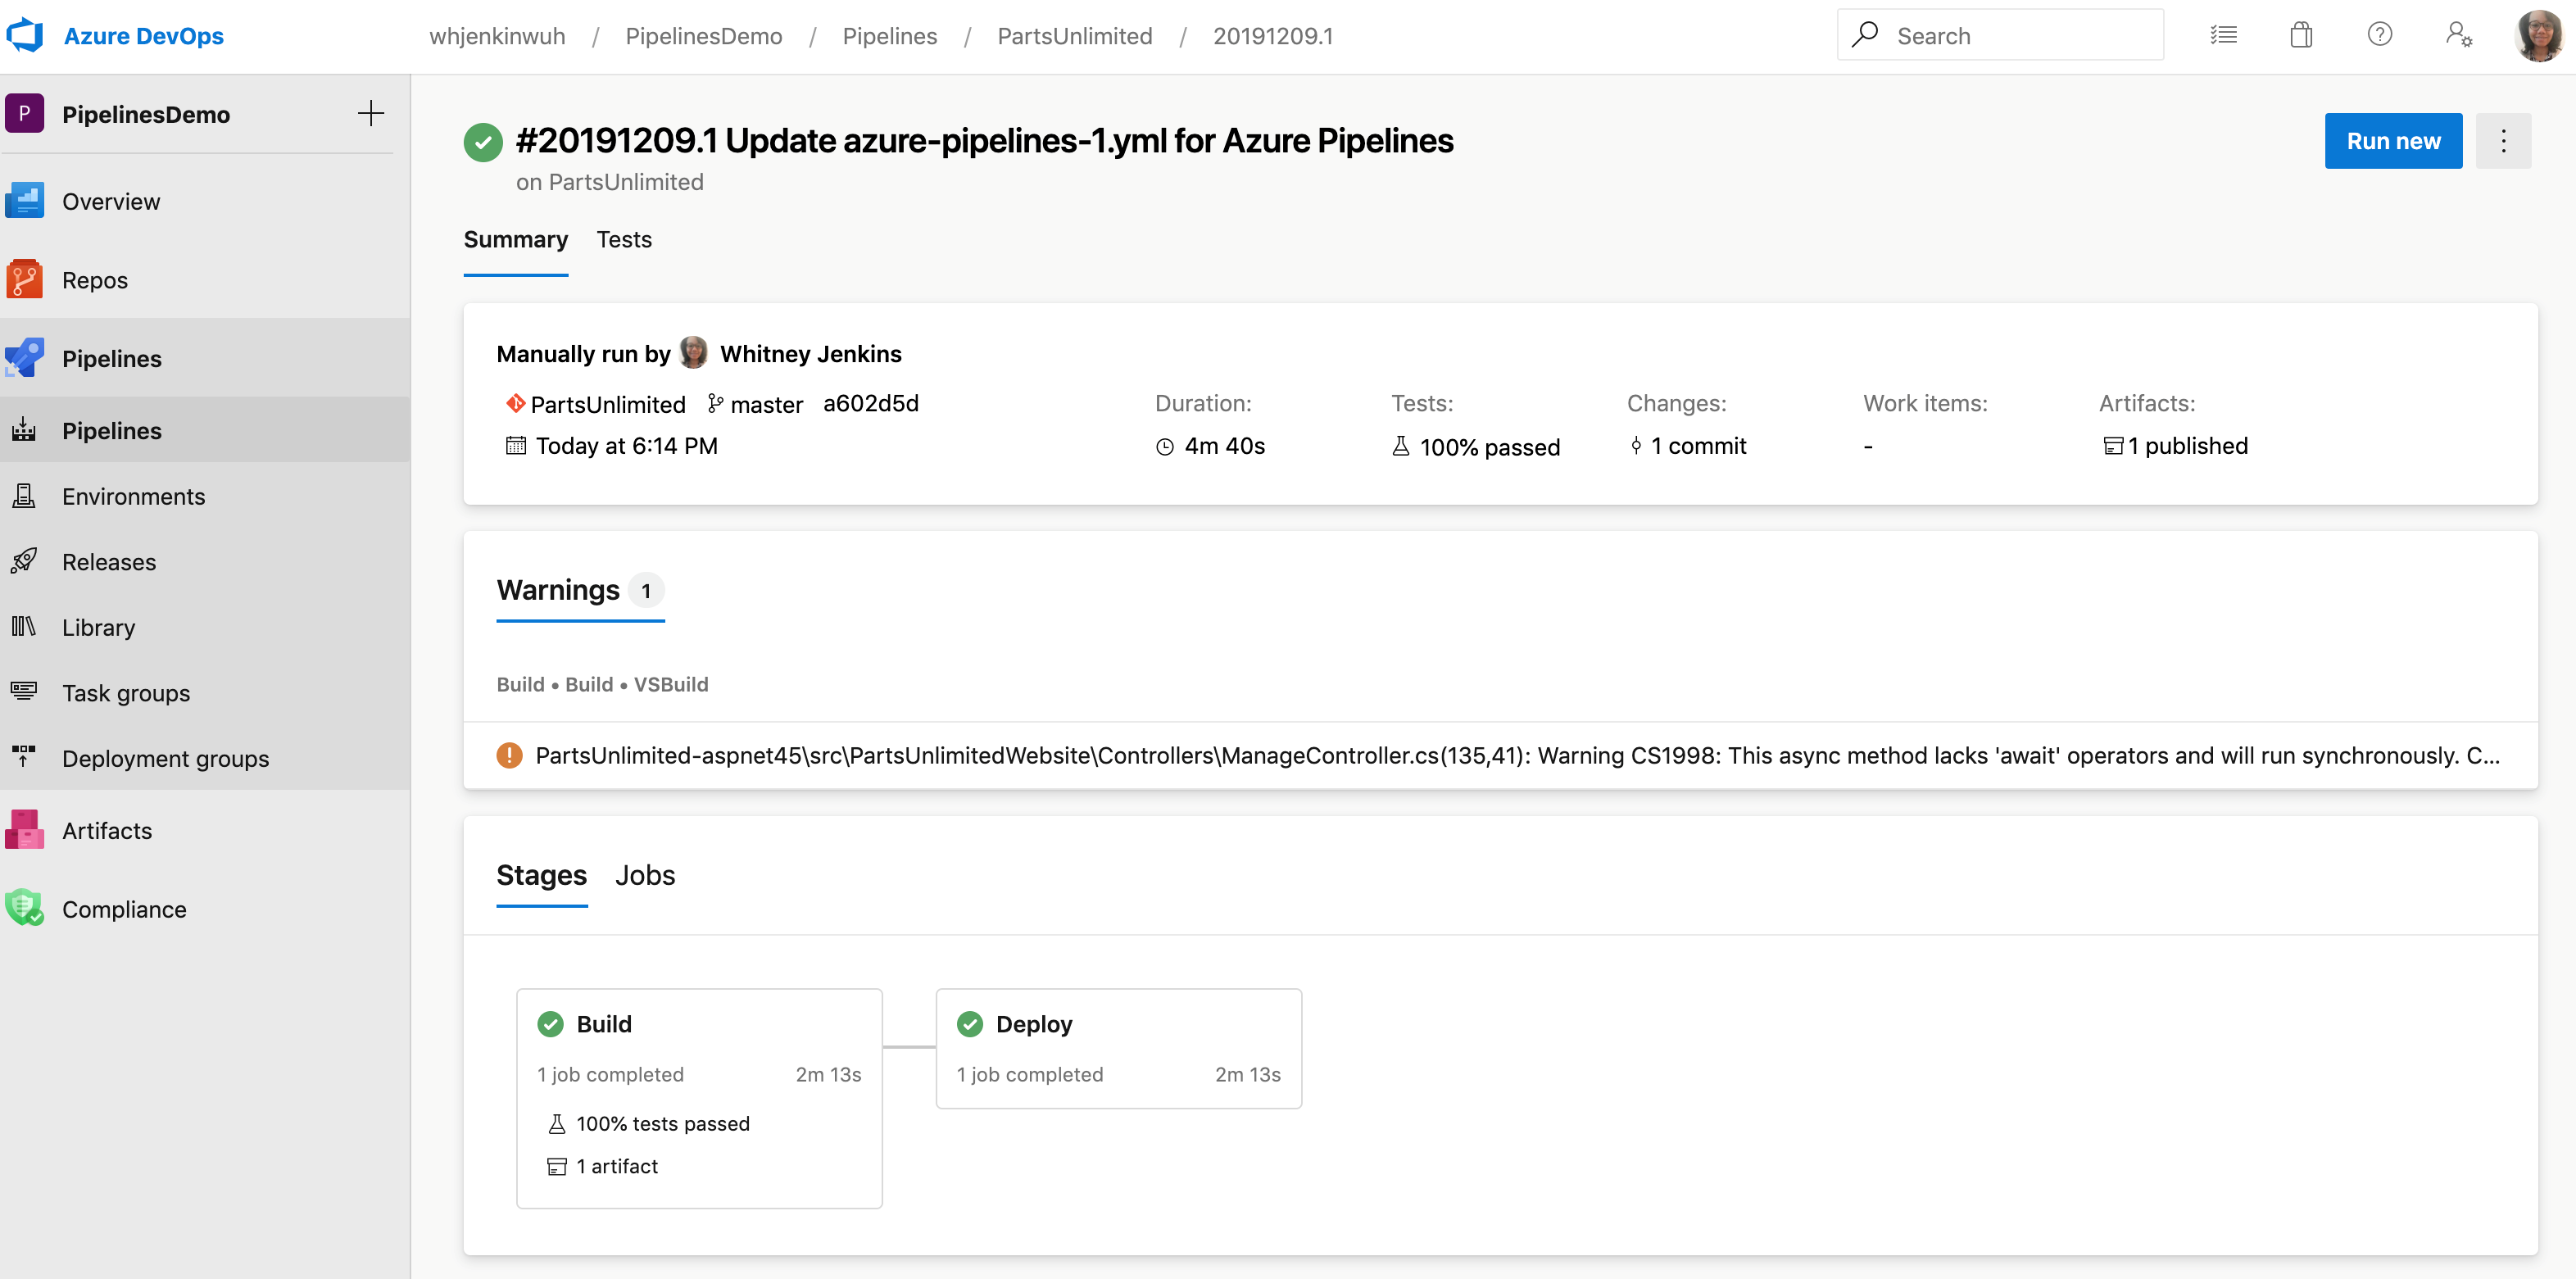Click Run new button

2393,141
